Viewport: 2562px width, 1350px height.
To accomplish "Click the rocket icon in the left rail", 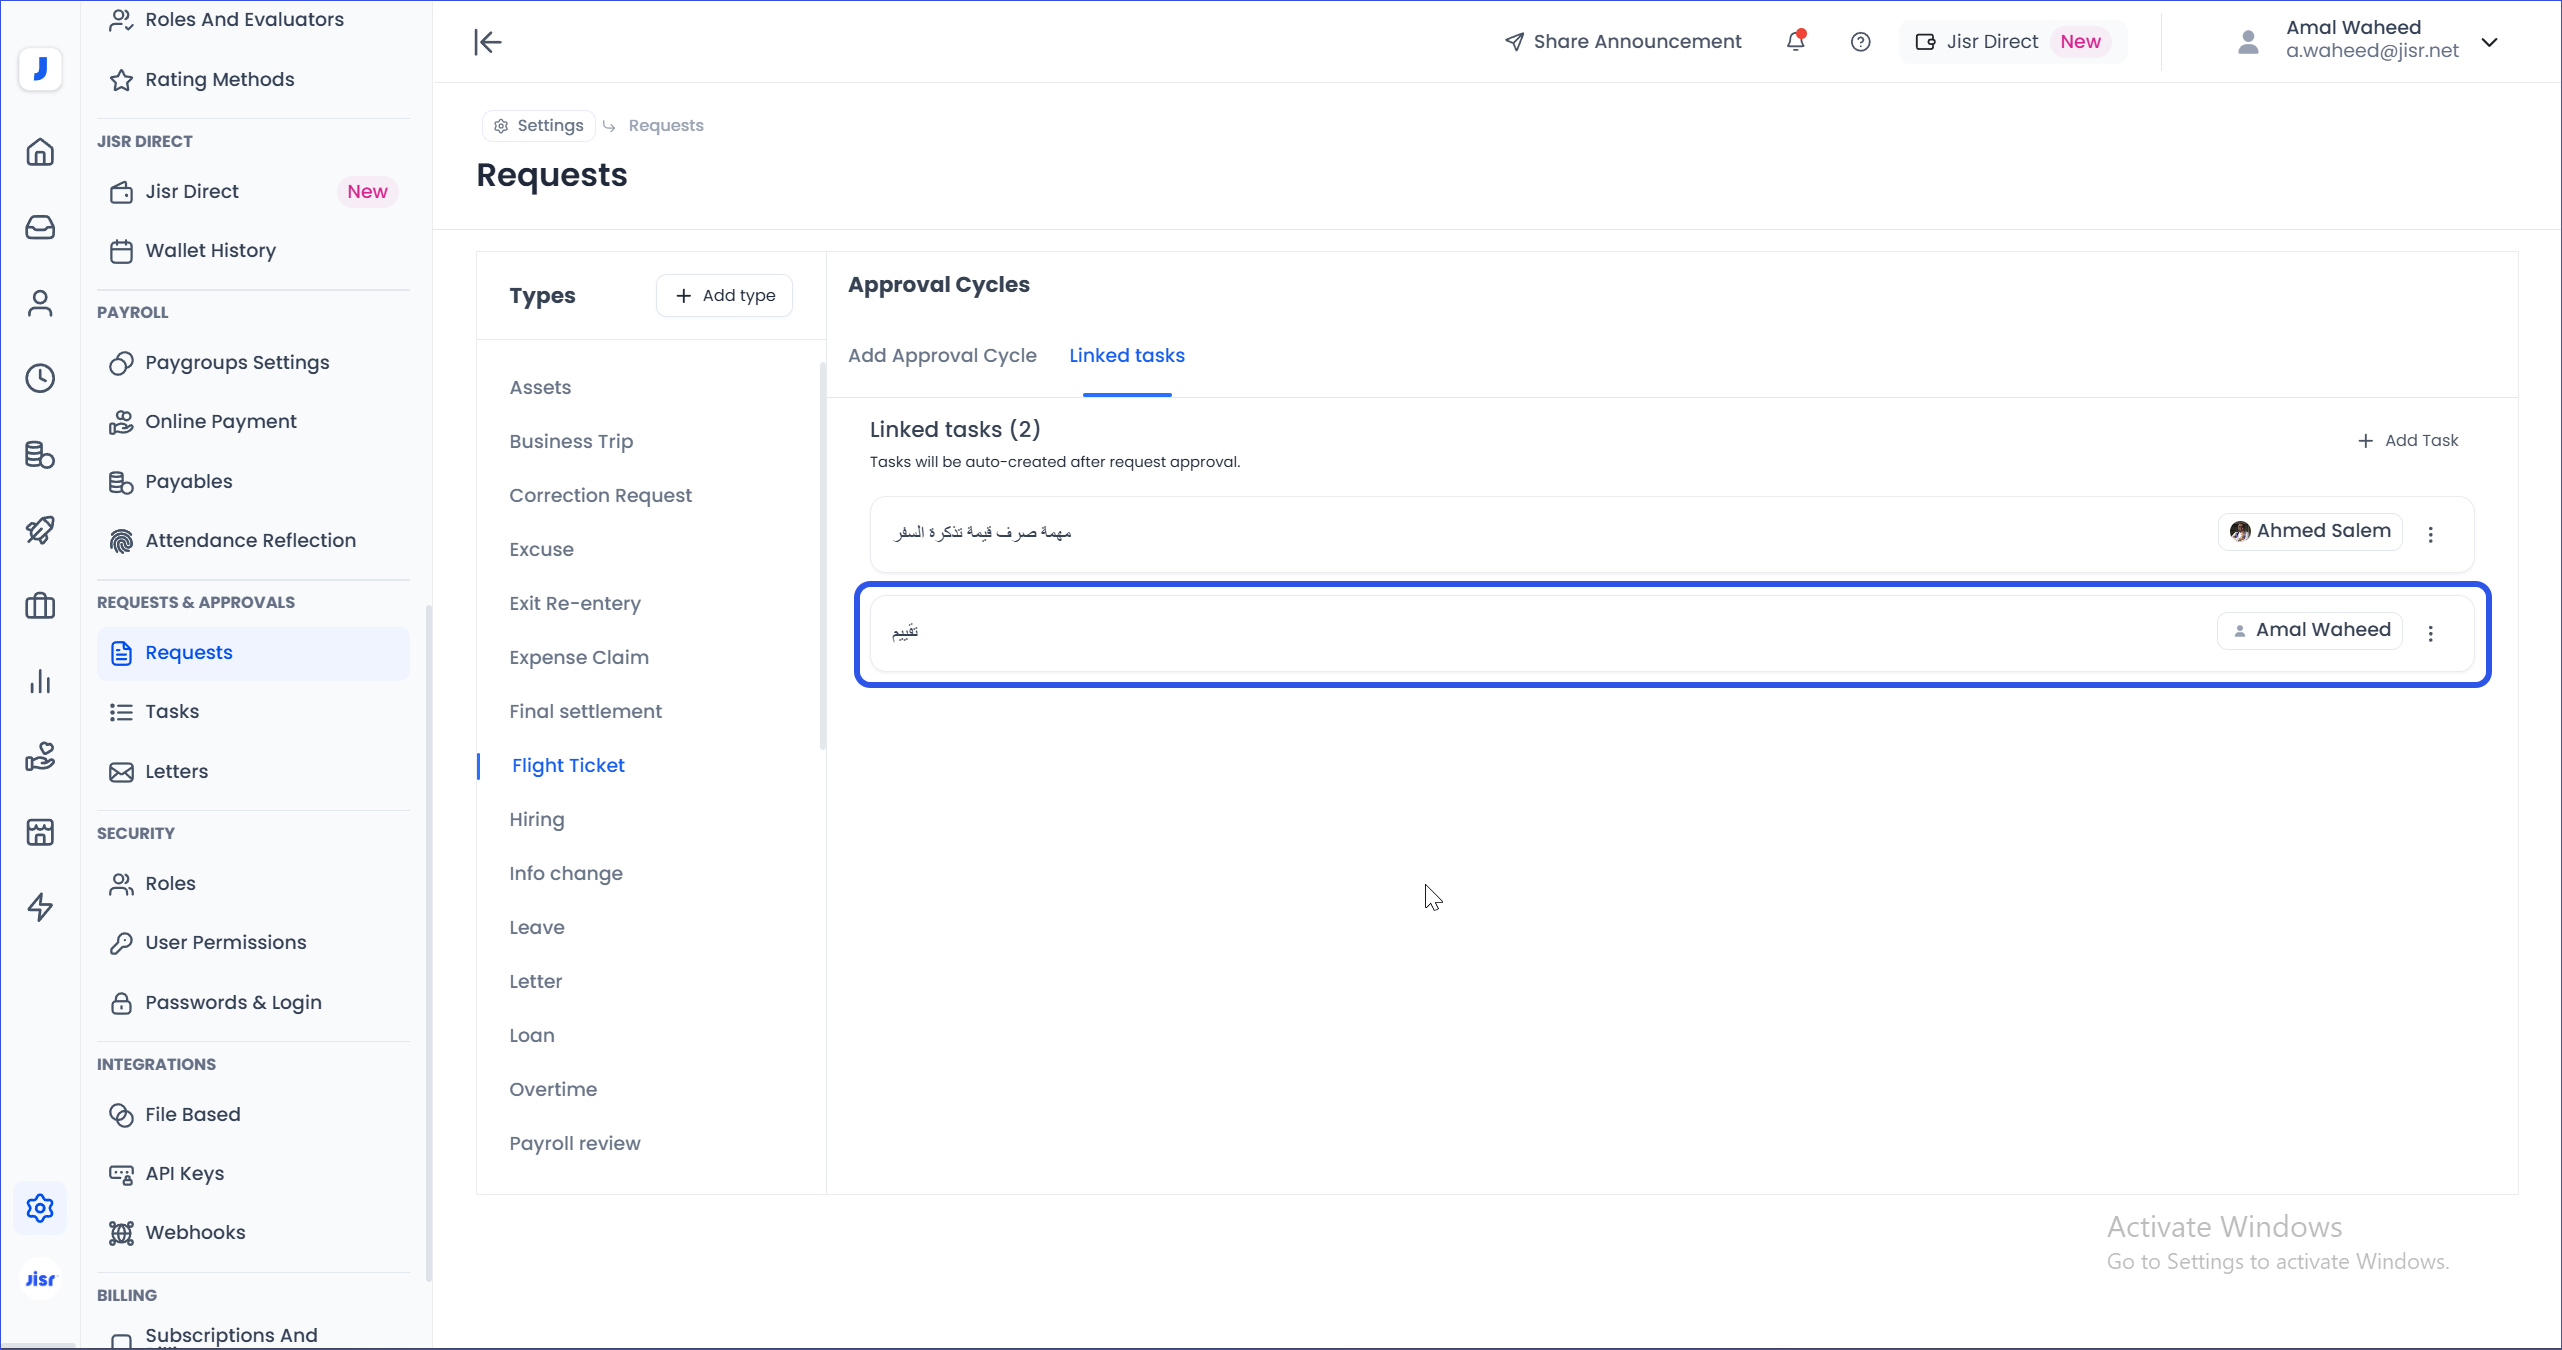I will pyautogui.click(x=40, y=530).
